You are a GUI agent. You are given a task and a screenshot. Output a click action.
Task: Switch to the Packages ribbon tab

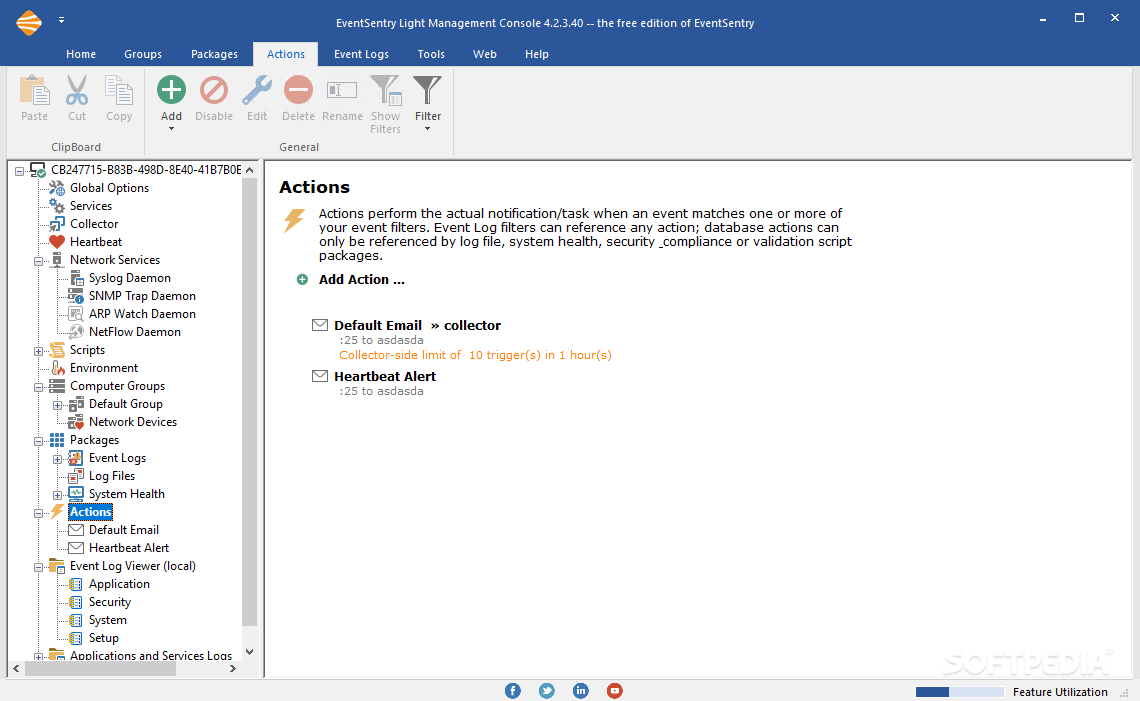pos(214,54)
